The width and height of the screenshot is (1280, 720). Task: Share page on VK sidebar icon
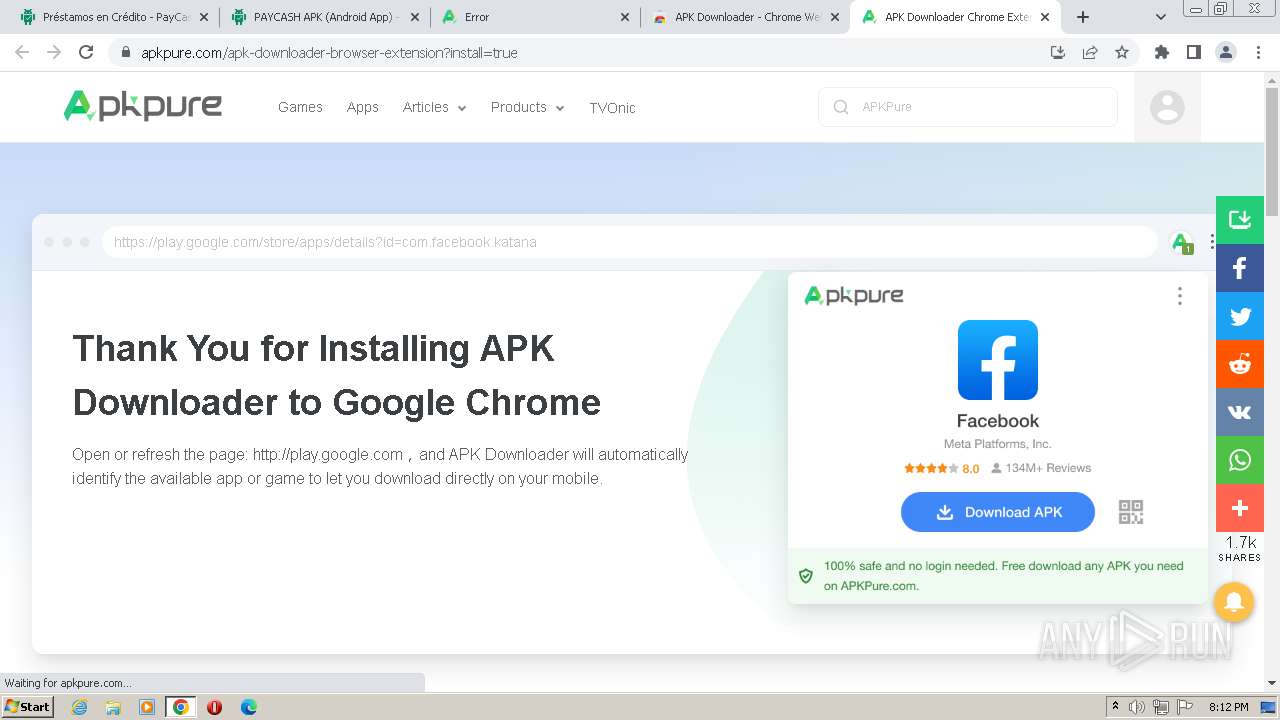(x=1240, y=412)
